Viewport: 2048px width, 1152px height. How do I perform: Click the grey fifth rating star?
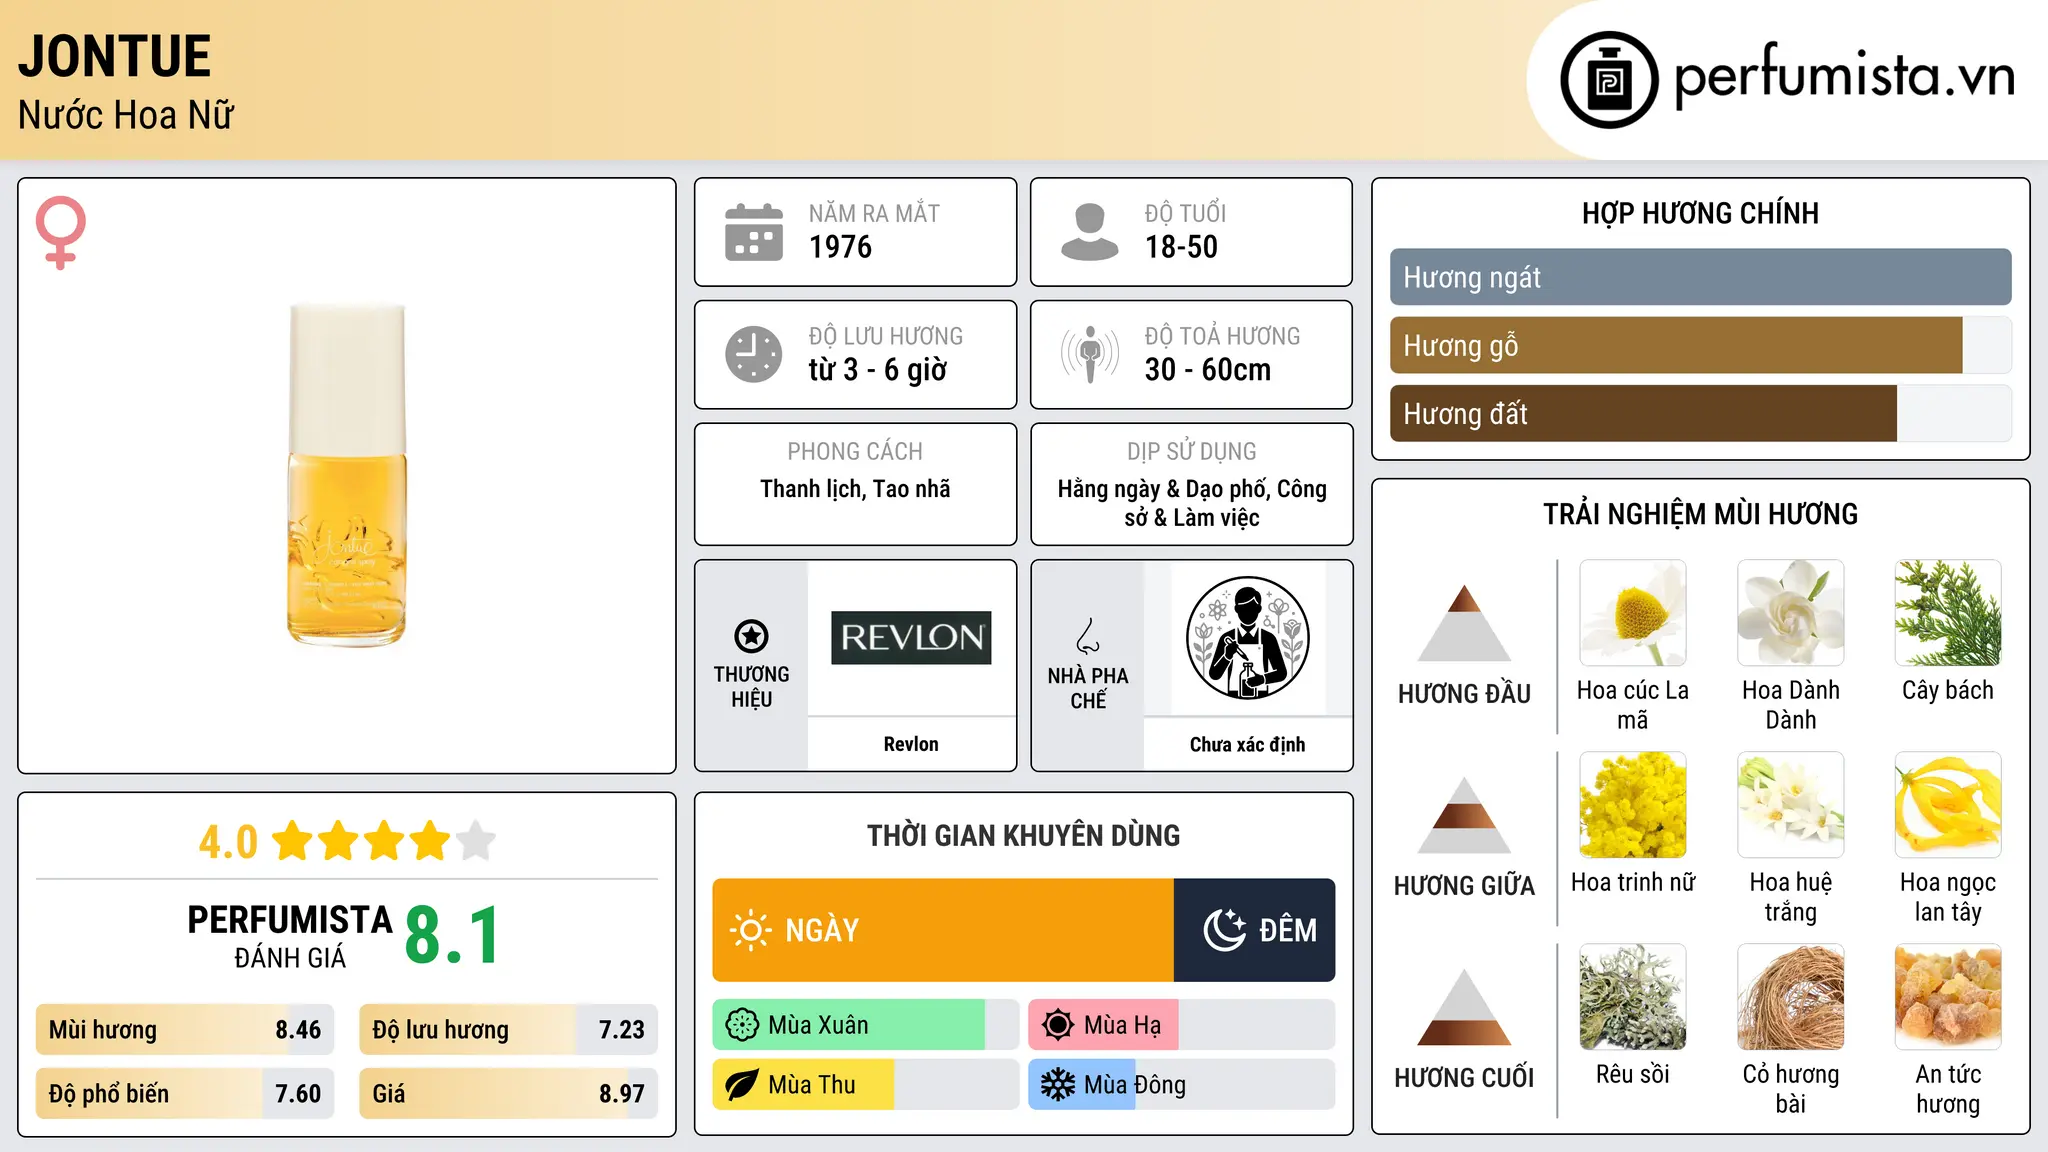[476, 841]
